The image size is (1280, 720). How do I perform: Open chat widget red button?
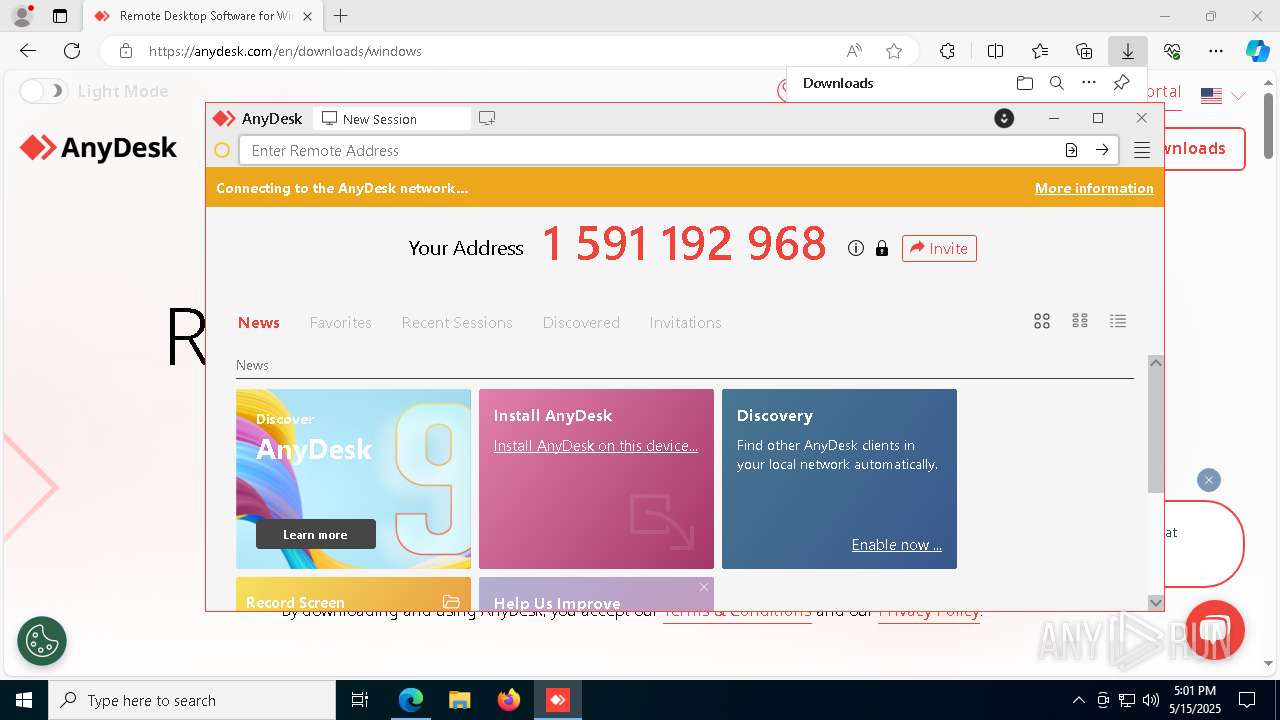(x=1215, y=629)
